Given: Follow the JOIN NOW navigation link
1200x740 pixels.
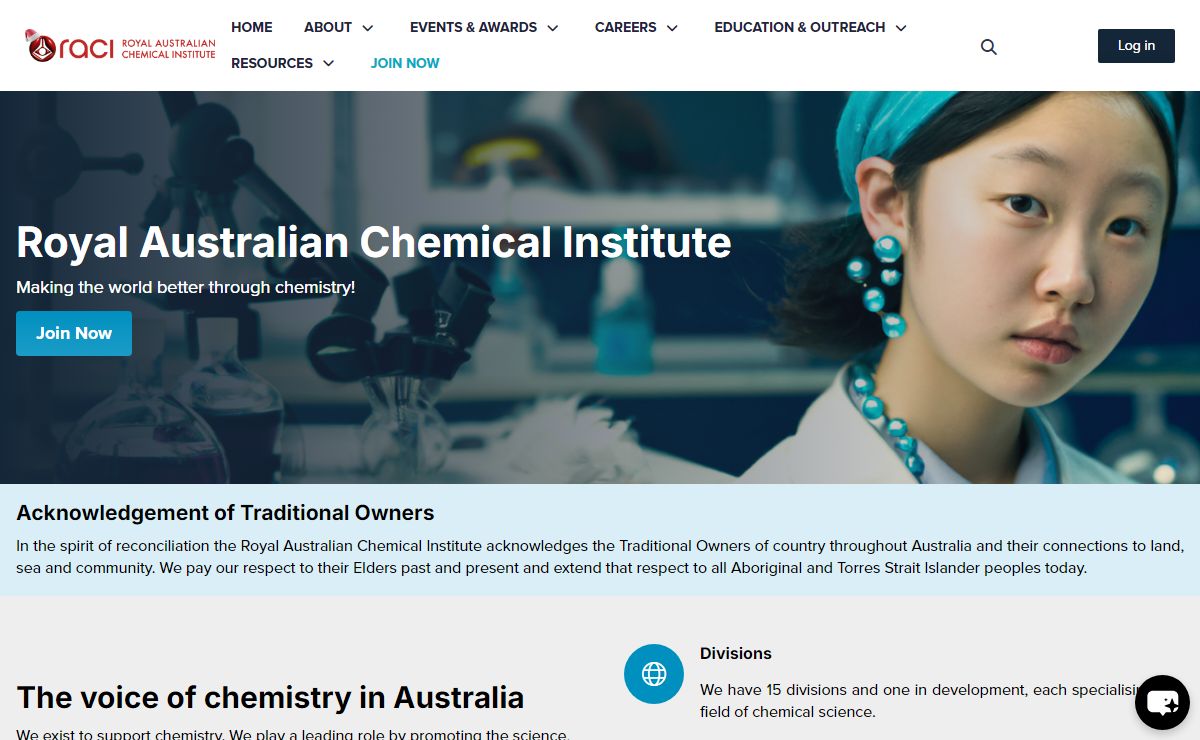Looking at the screenshot, I should click(405, 63).
